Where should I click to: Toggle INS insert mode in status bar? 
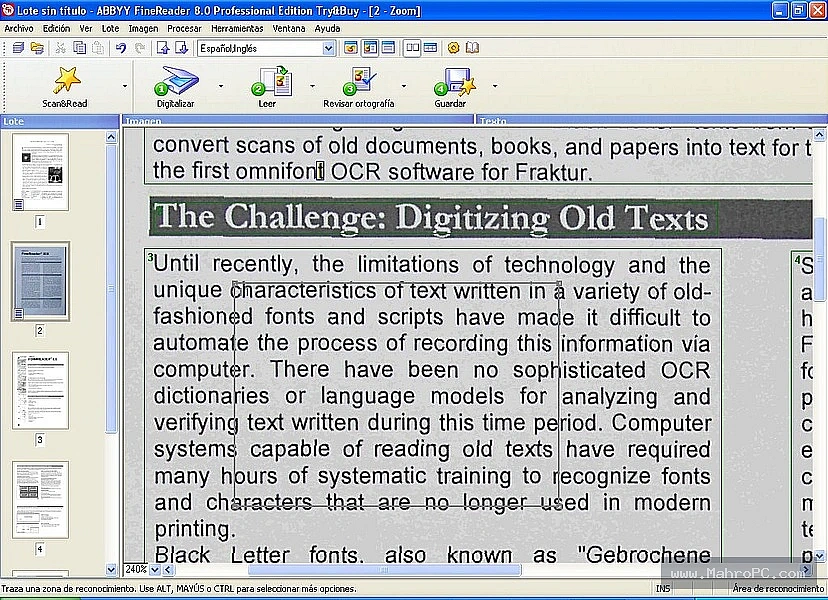pyautogui.click(x=663, y=588)
